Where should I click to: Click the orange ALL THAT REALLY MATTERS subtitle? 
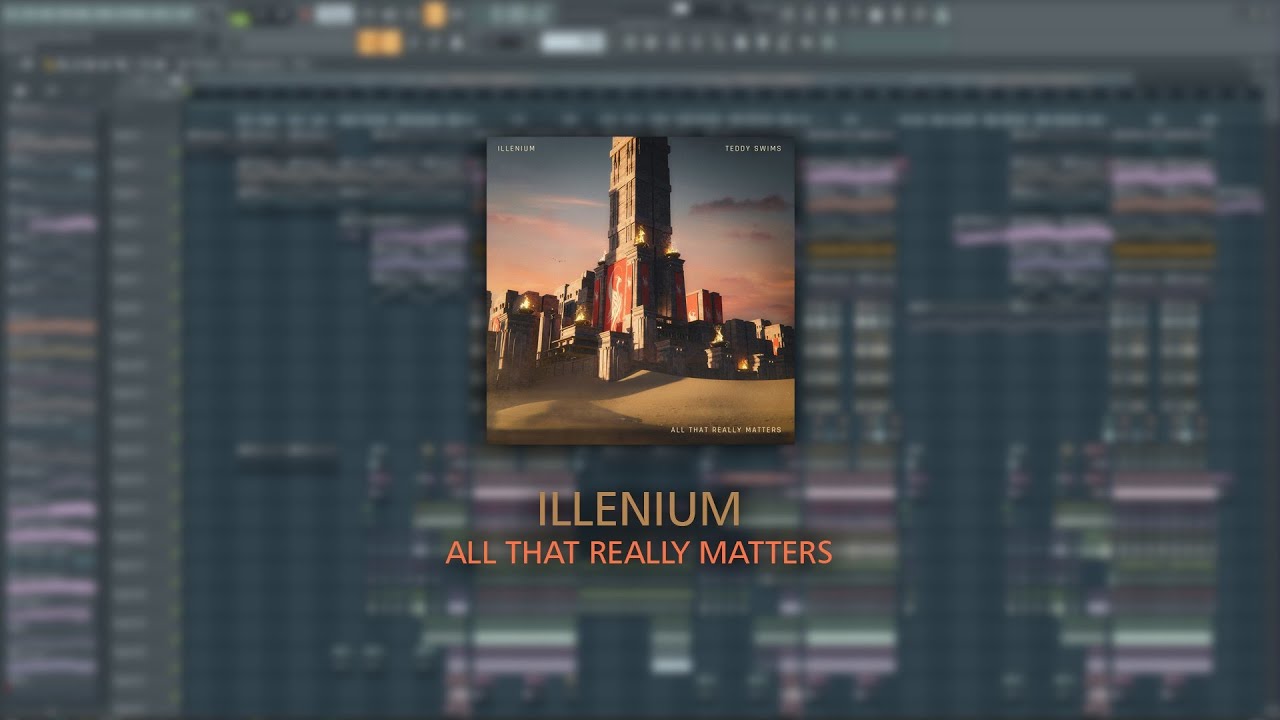(x=639, y=552)
